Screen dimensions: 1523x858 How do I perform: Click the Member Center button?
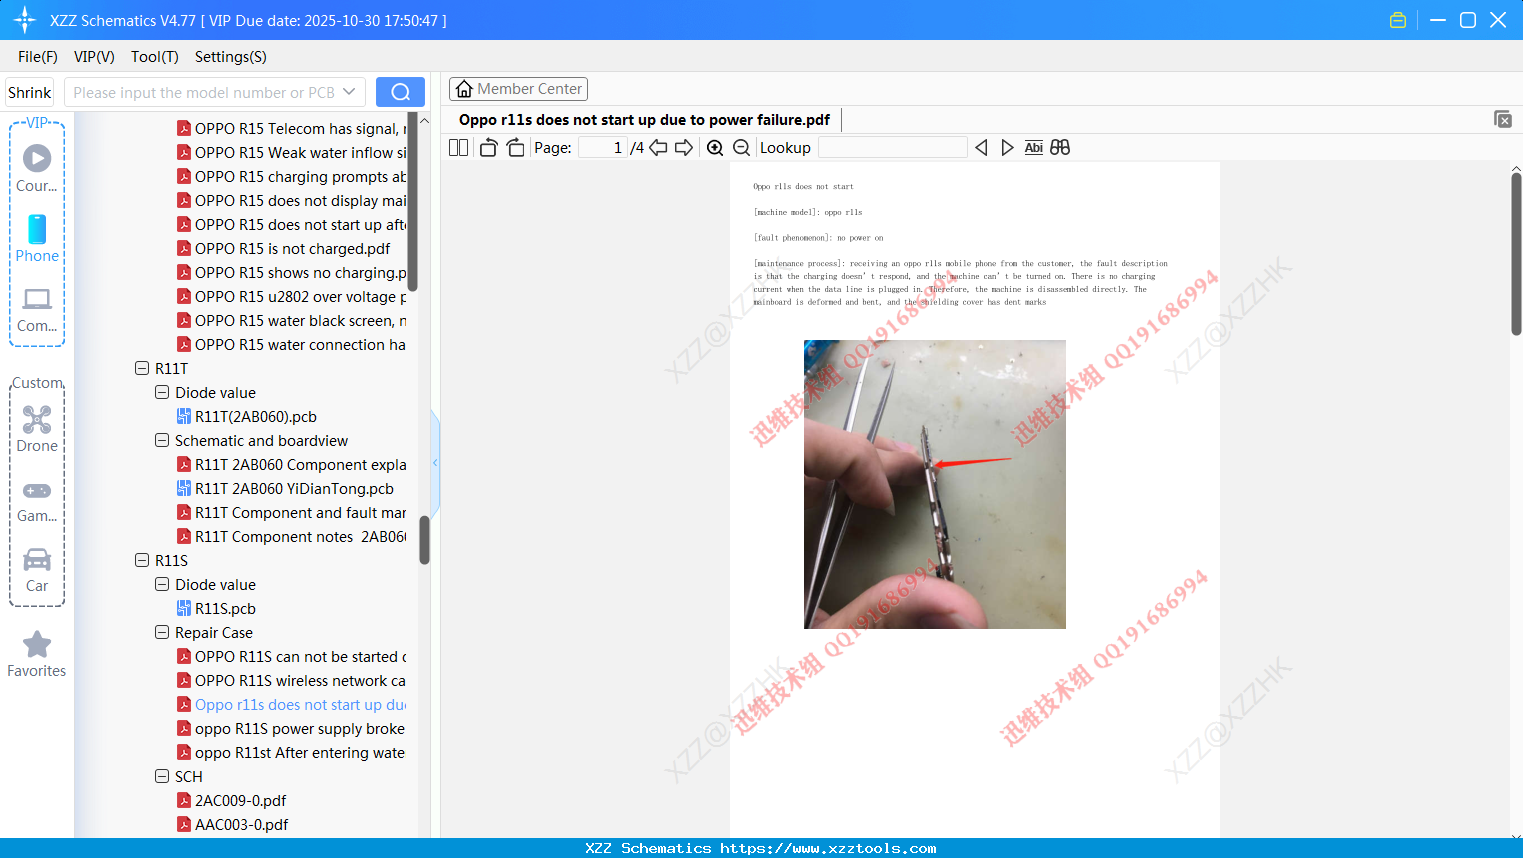pyautogui.click(x=518, y=88)
